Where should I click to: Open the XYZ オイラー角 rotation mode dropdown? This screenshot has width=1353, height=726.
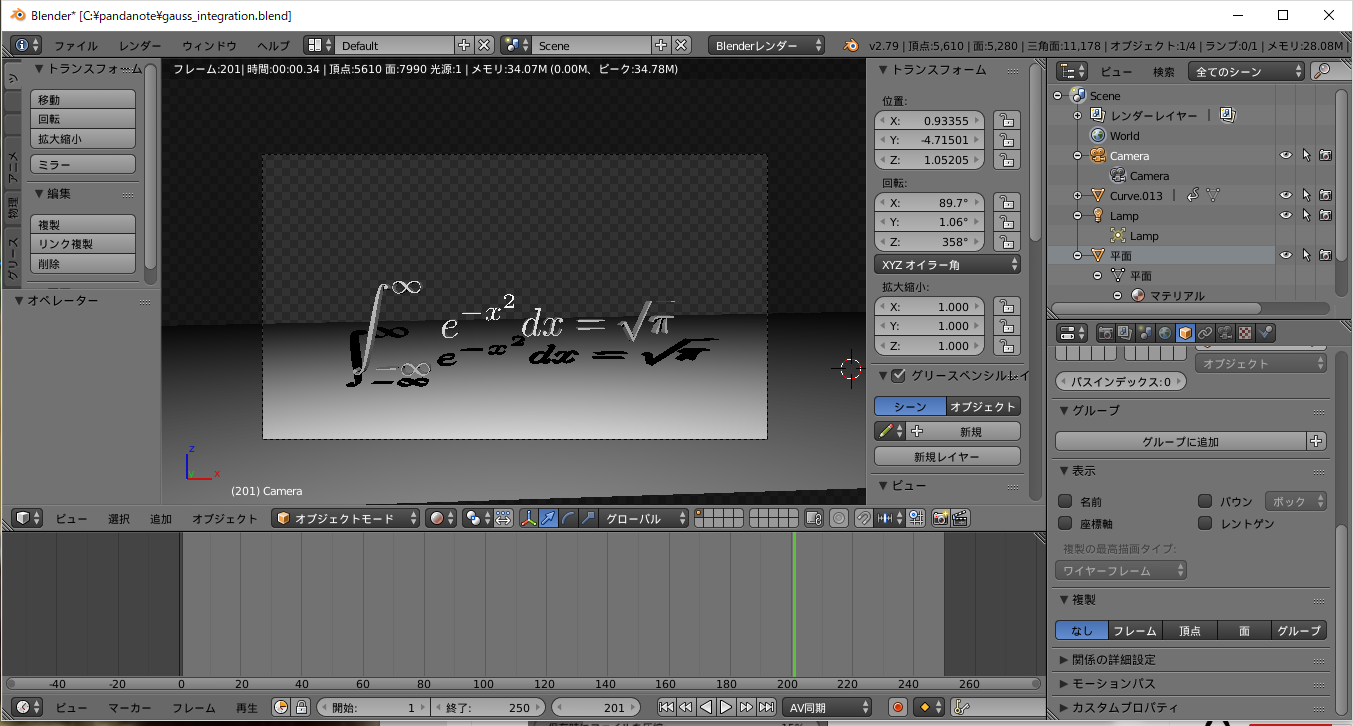coord(947,265)
